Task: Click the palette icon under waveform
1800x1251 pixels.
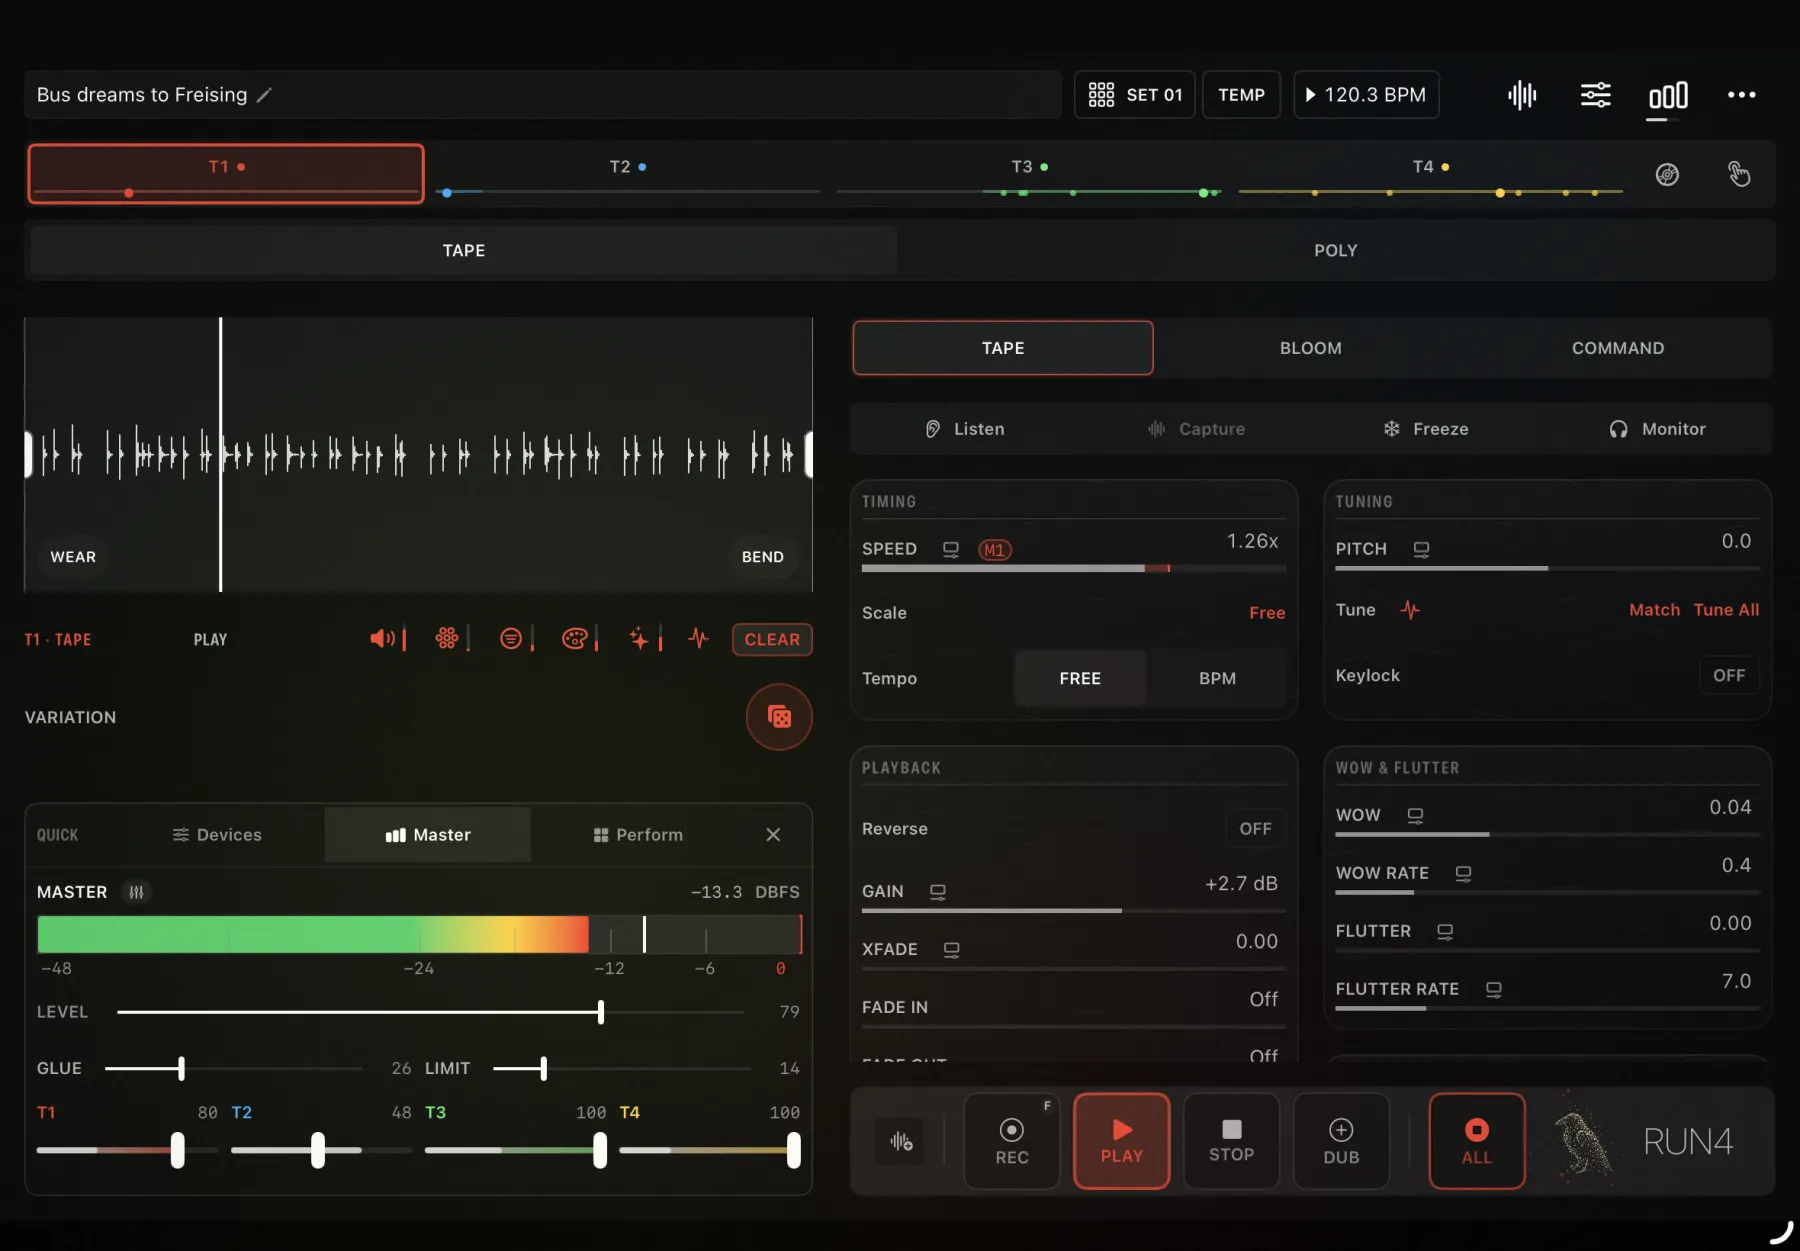Action: [x=574, y=639]
